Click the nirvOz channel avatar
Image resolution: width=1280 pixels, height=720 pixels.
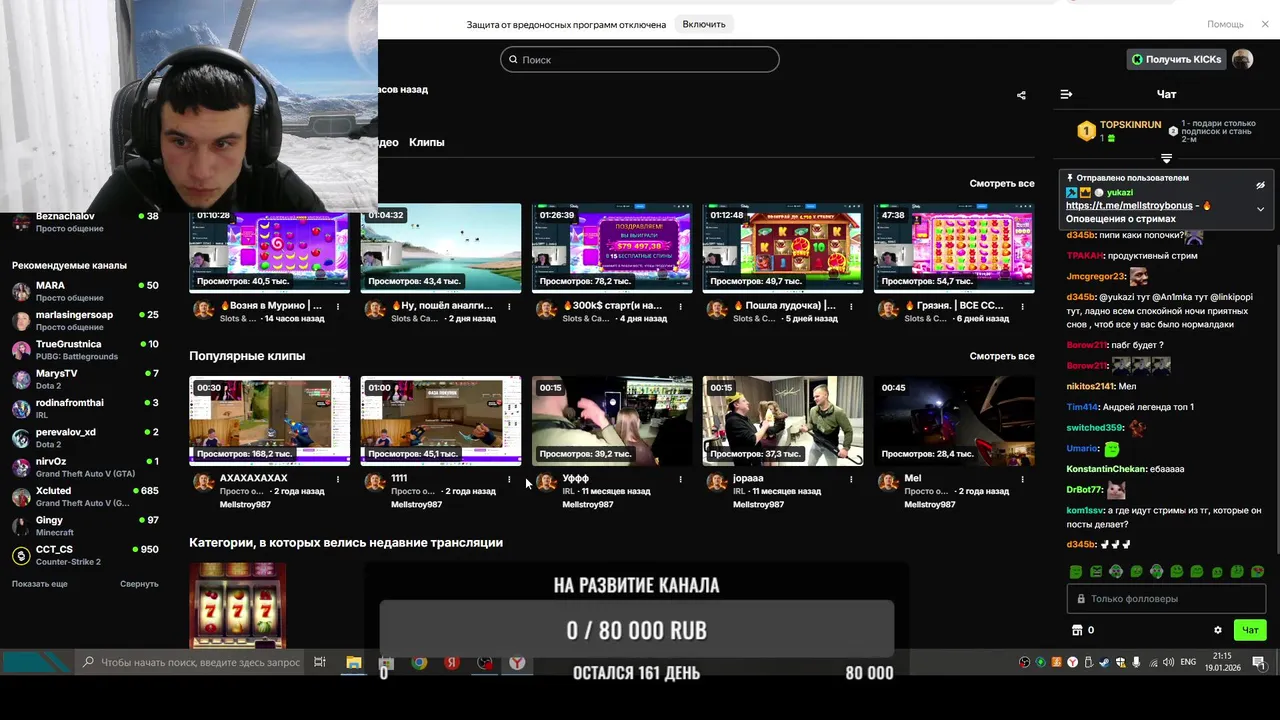tap(21, 467)
